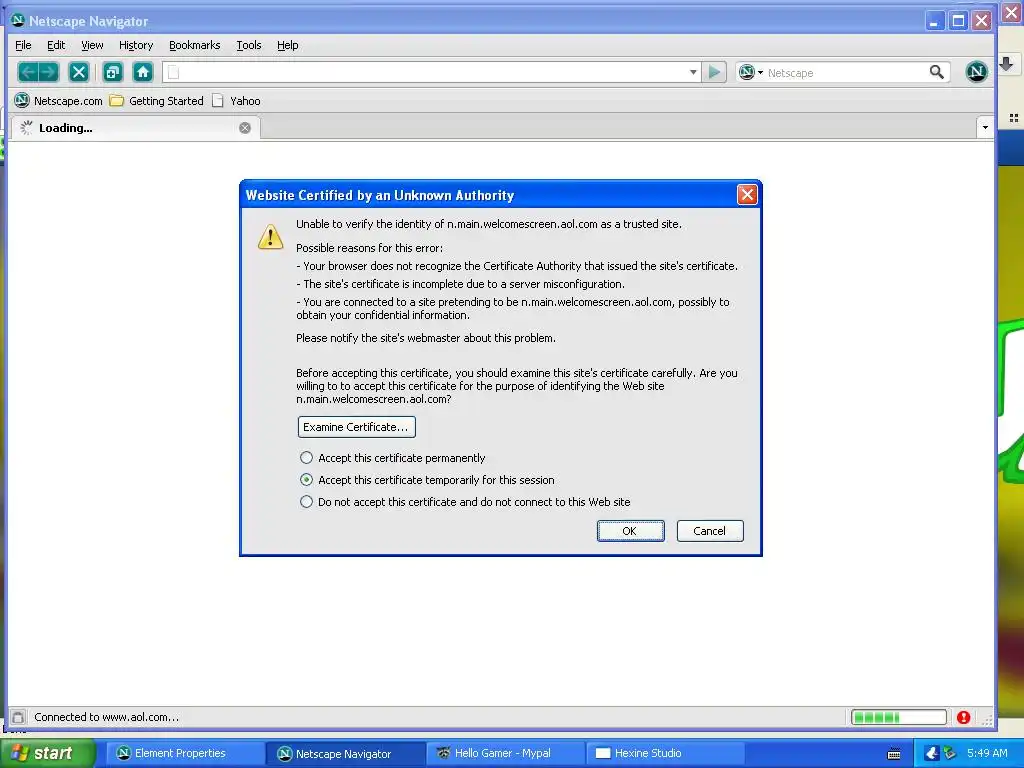Image resolution: width=1024 pixels, height=768 pixels.
Task: Open the search engine selector dropdown
Action: (751, 72)
